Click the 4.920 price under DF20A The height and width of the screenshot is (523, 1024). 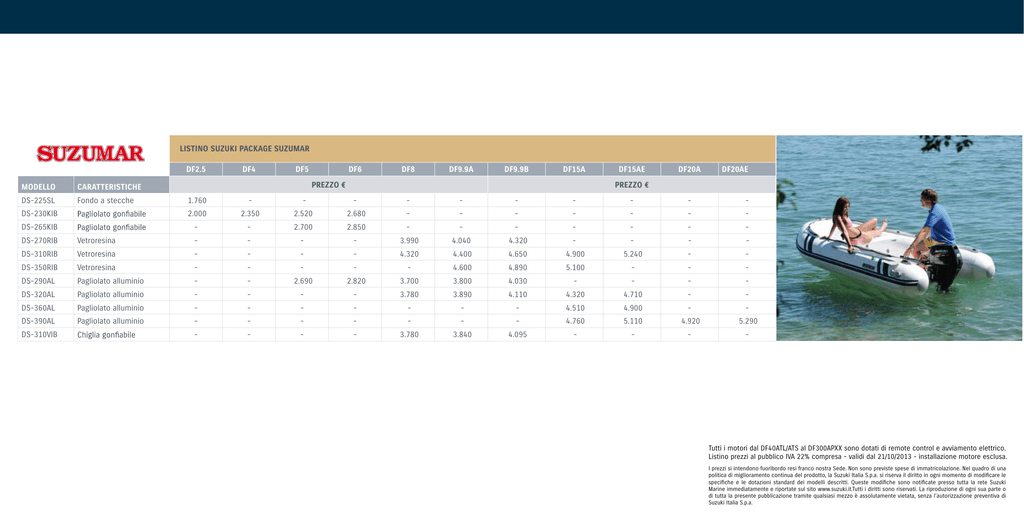click(690, 321)
